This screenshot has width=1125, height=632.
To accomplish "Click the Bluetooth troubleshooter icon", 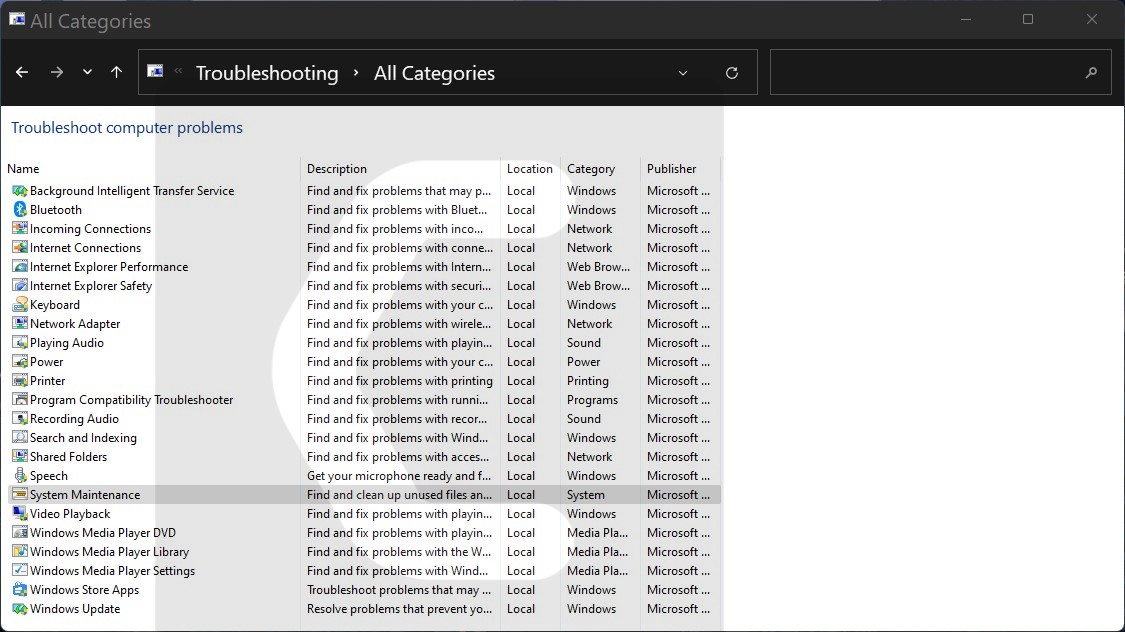I will click(20, 209).
